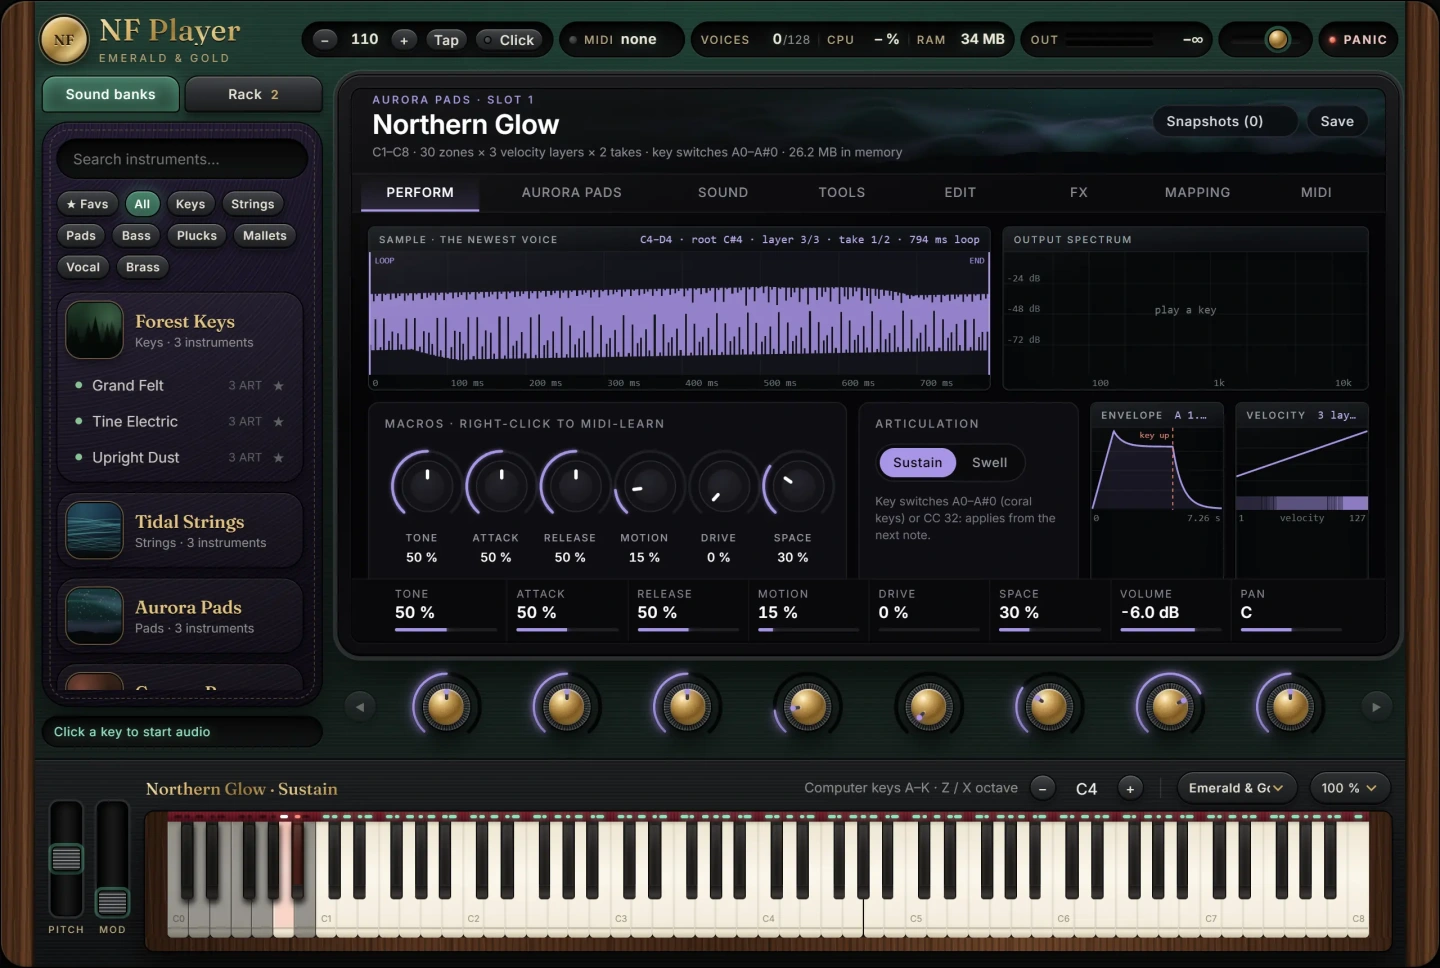Viewport: 1440px width, 968px height.
Task: Click the Tidal Strings thumbnail image
Action: 94,530
